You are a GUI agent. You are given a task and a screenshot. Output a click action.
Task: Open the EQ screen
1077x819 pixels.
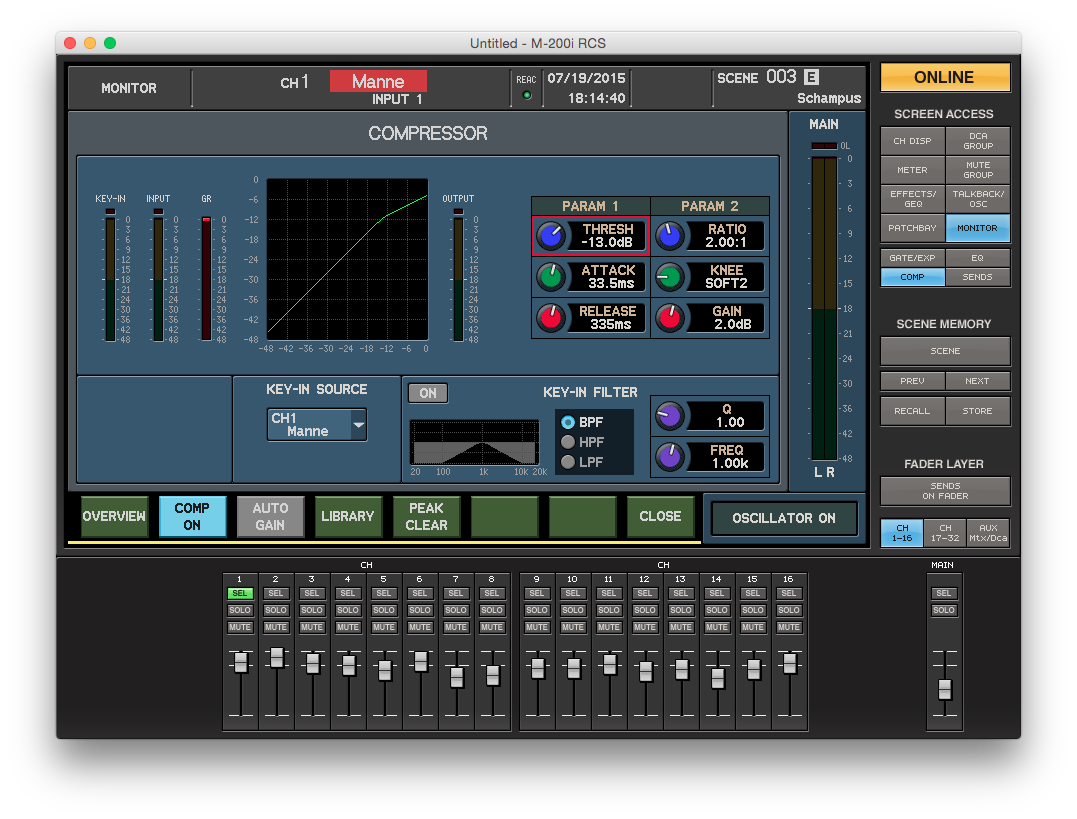click(x=977, y=258)
